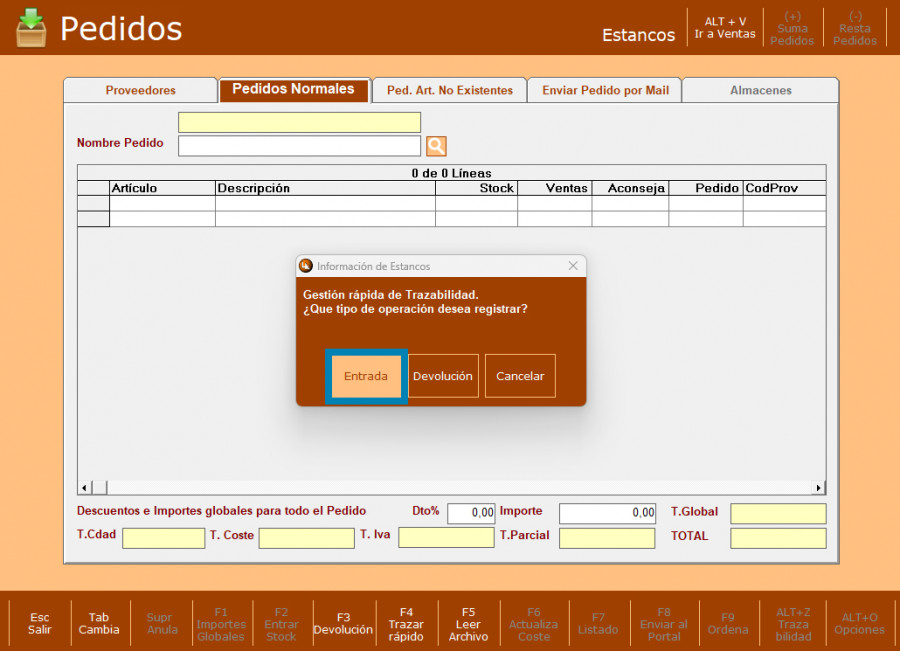The image size is (900, 651).
Task: Click F4 Trazar rápido shortcut button
Action: (406, 623)
